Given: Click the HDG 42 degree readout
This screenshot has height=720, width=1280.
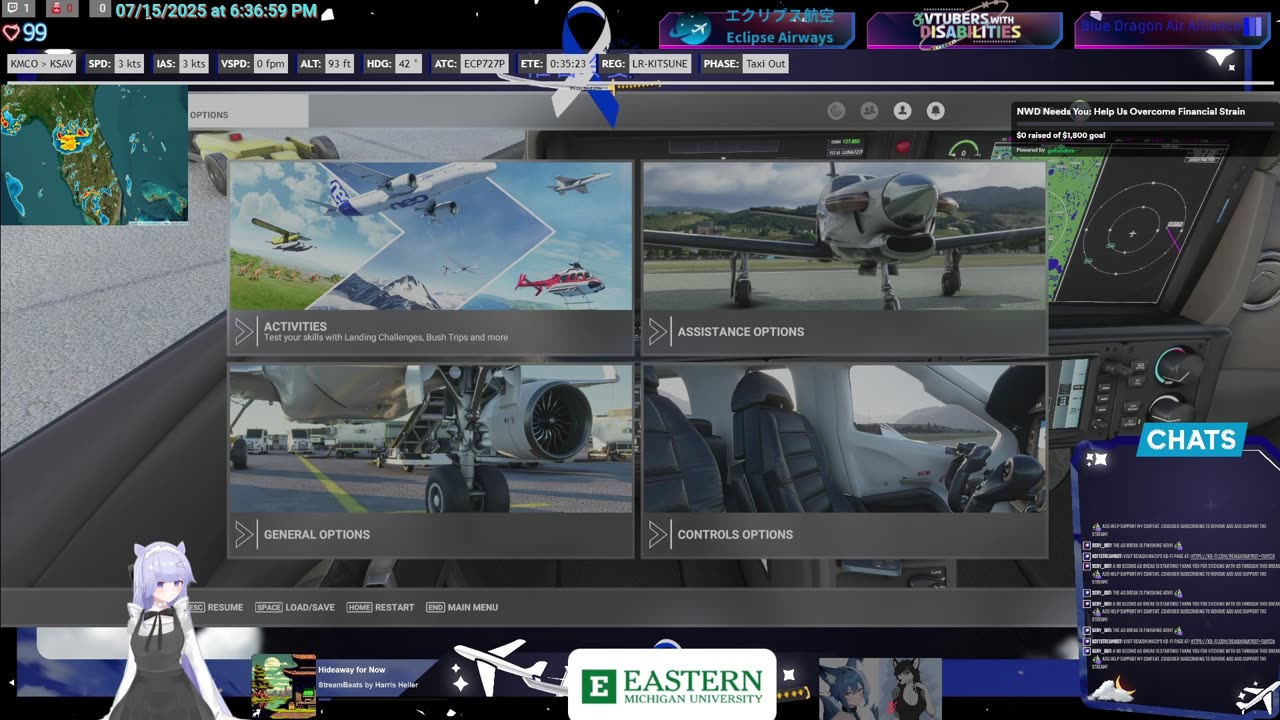Looking at the screenshot, I should 393,64.
